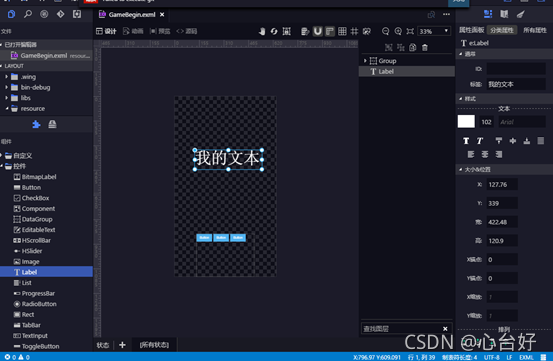Zoom out the design canvas
Viewport: 553px width, 361px height.
click(x=385, y=31)
